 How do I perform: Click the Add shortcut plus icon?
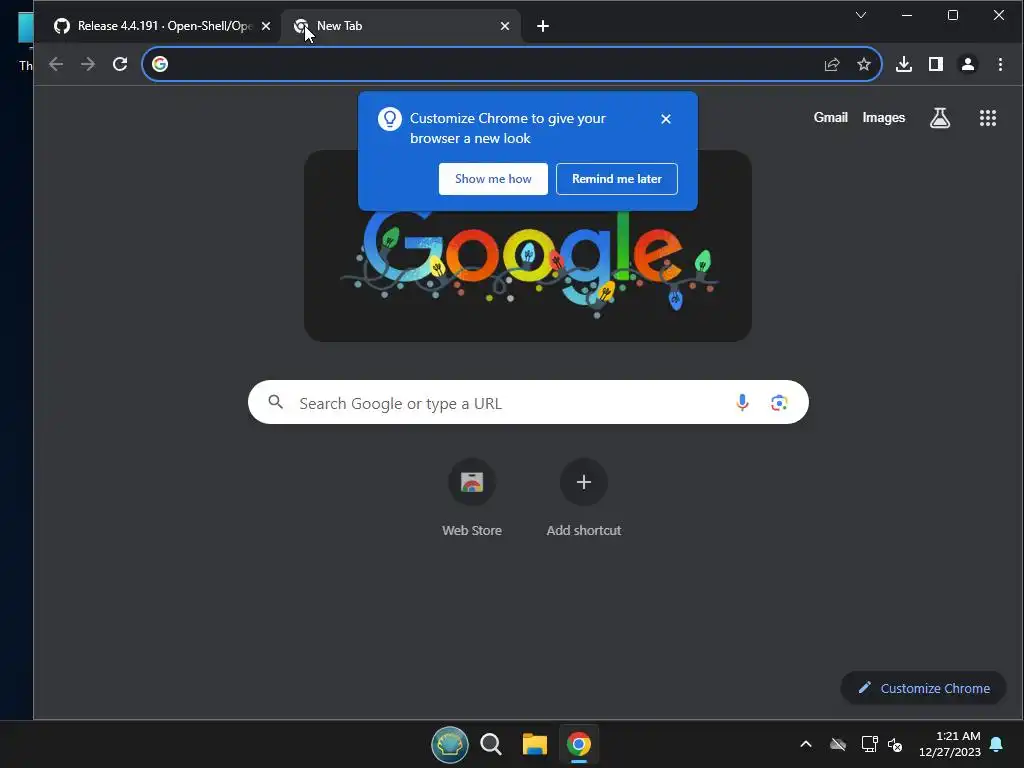[583, 482]
